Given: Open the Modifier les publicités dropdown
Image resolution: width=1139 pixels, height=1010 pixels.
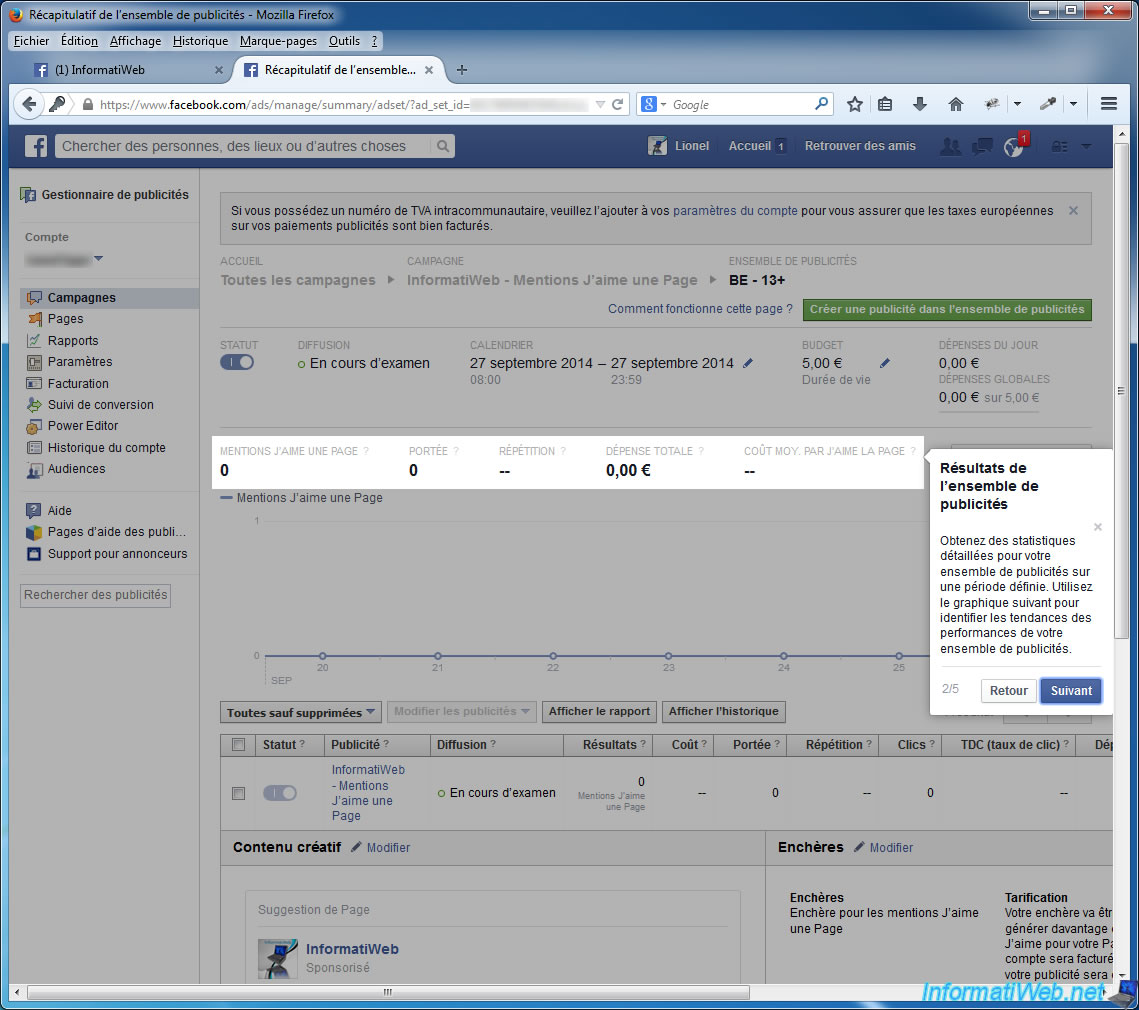Looking at the screenshot, I should [x=461, y=711].
